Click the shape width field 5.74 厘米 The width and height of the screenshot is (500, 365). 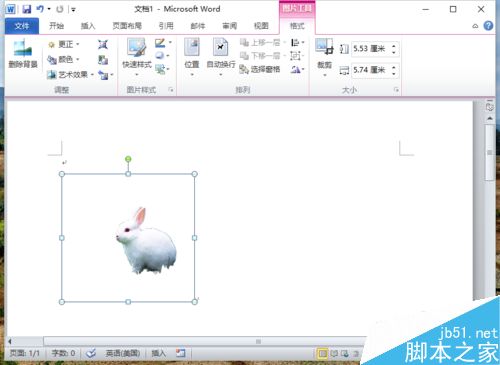(x=369, y=70)
